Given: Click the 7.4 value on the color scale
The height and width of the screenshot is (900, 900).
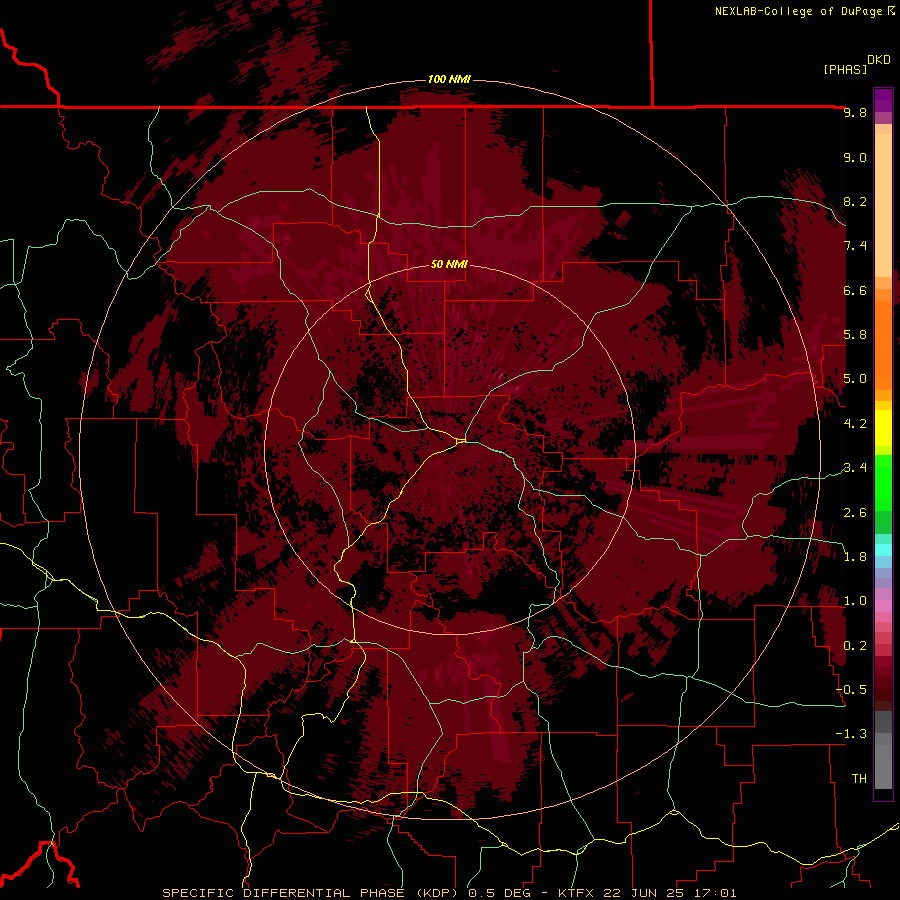Looking at the screenshot, I should [855, 246].
